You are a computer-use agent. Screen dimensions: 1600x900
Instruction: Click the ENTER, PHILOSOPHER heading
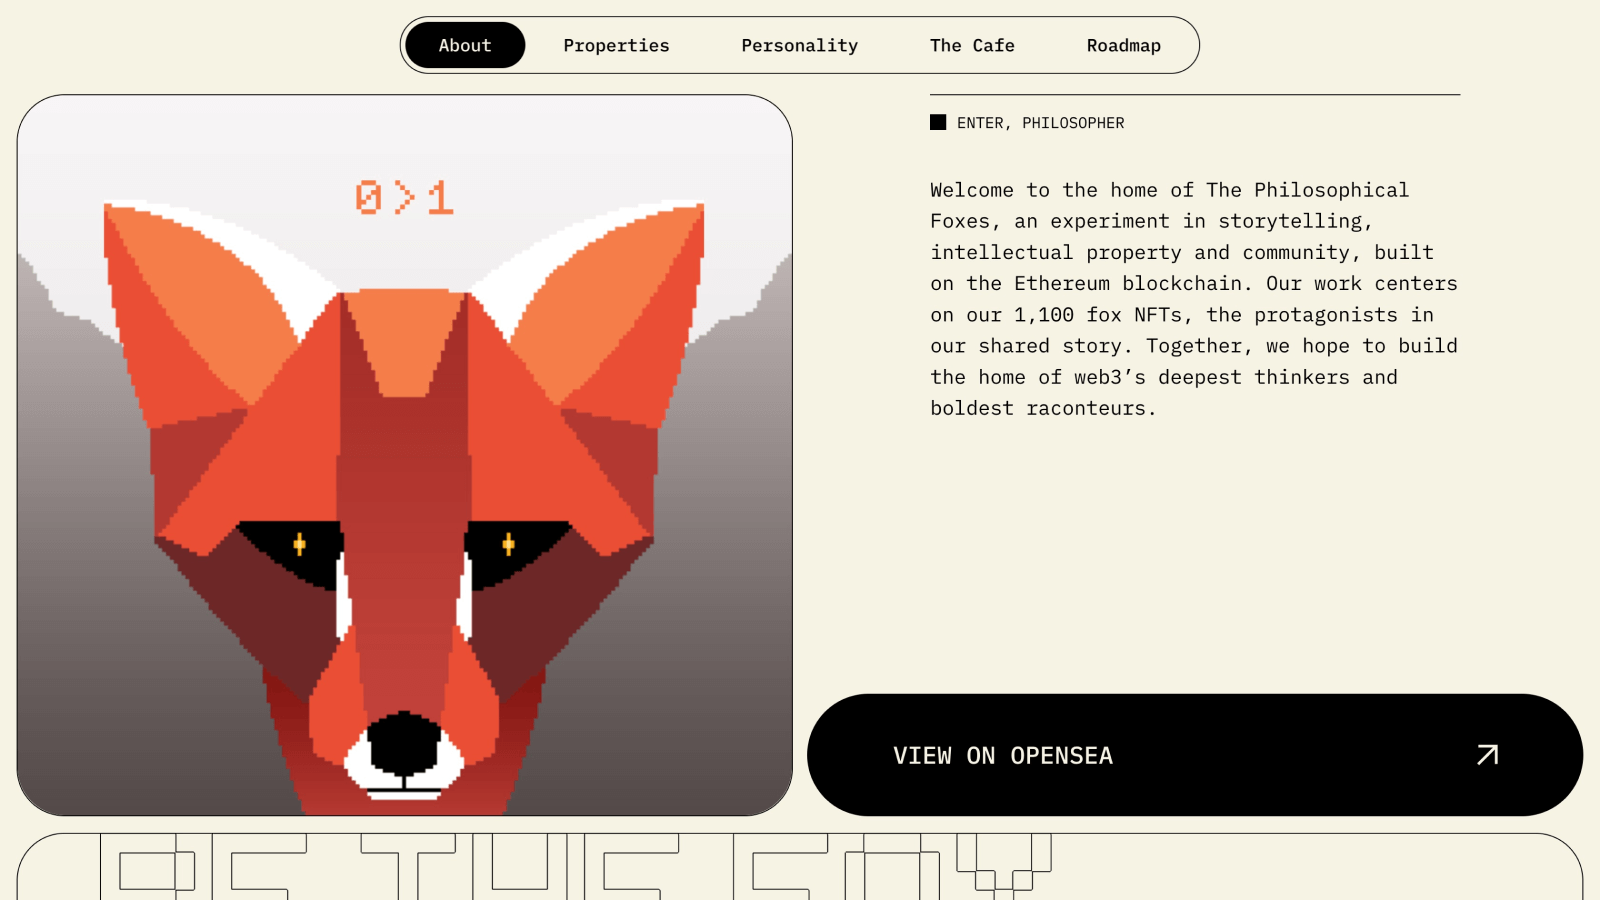(1040, 123)
